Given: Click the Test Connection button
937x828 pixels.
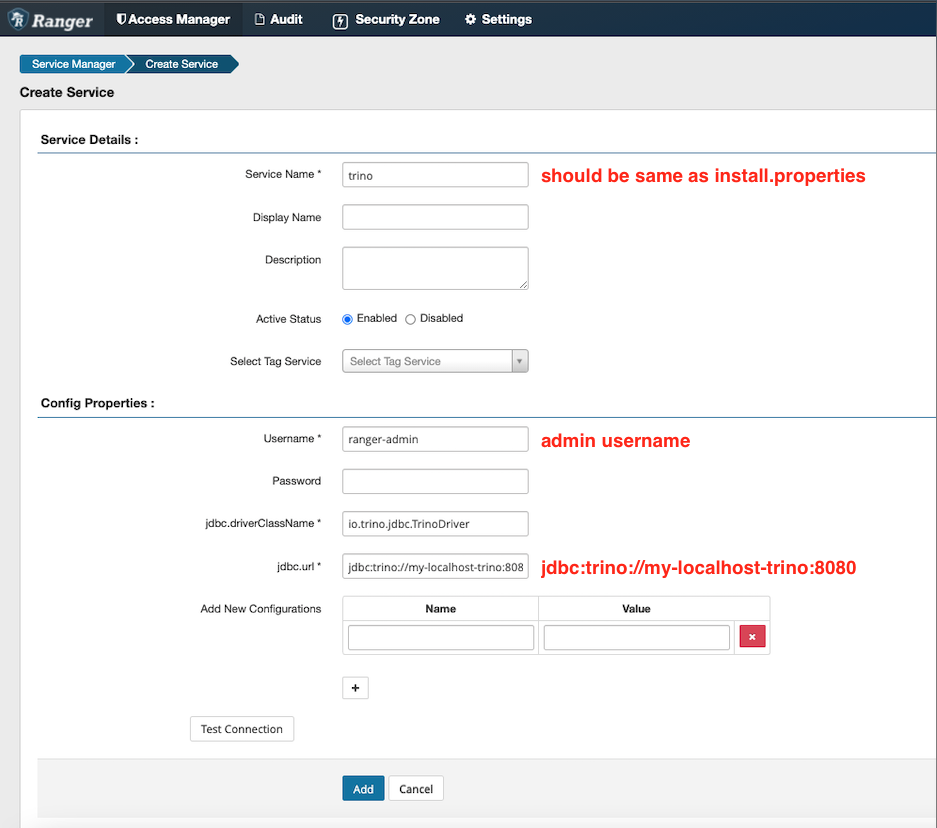Looking at the screenshot, I should tap(241, 729).
